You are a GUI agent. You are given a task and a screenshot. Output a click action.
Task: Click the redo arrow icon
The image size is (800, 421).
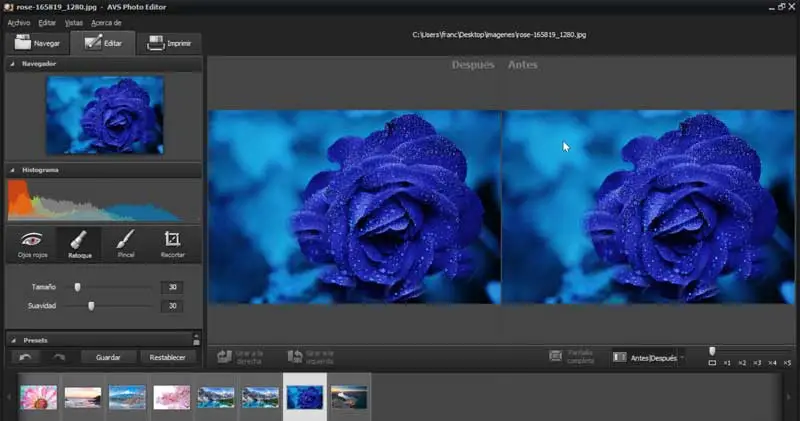[x=59, y=357]
